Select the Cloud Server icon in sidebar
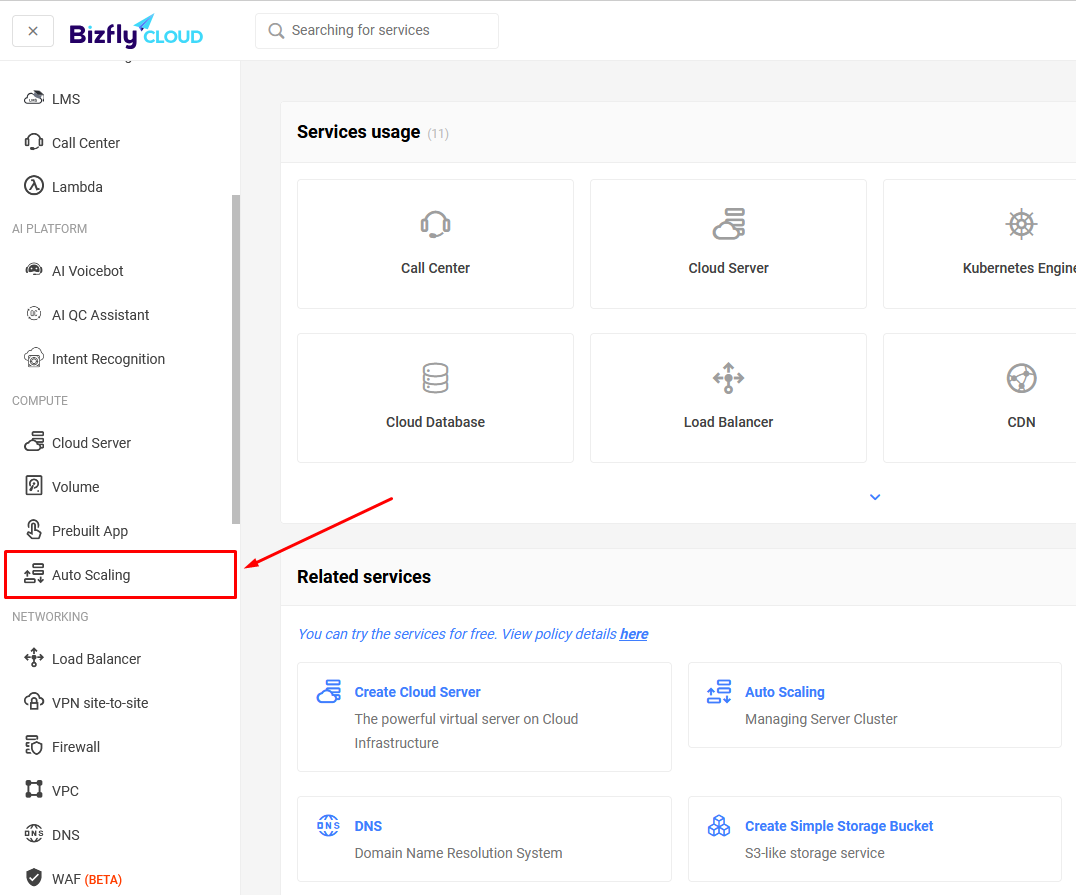 click(34, 441)
